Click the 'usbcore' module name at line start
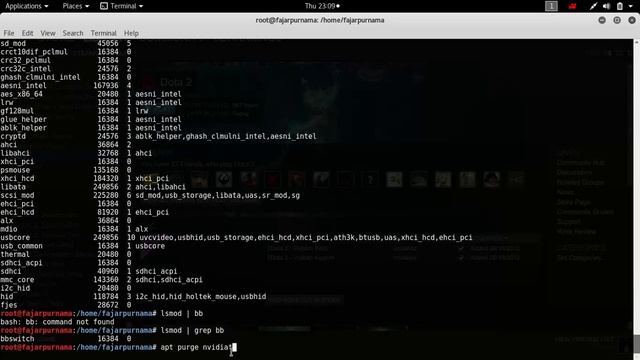Screen dimensions: 640x360 click(x=15, y=238)
